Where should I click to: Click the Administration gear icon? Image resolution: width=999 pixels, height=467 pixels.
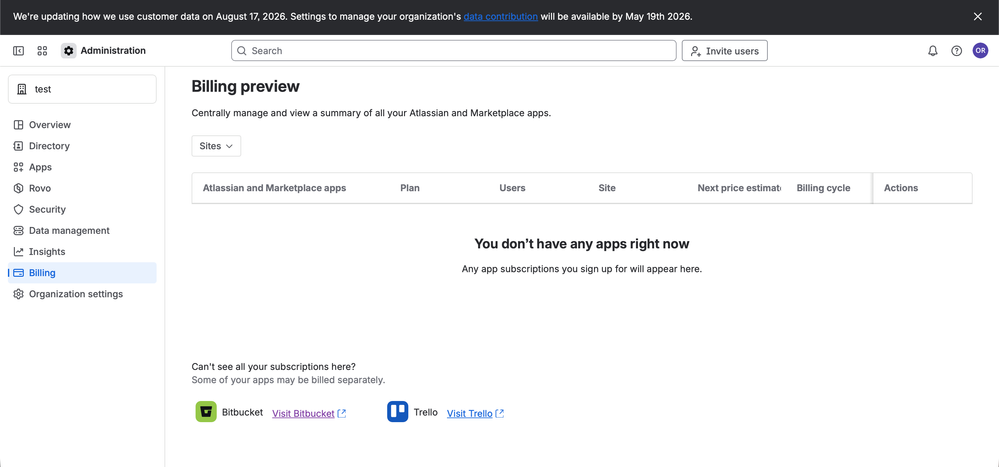tap(69, 50)
